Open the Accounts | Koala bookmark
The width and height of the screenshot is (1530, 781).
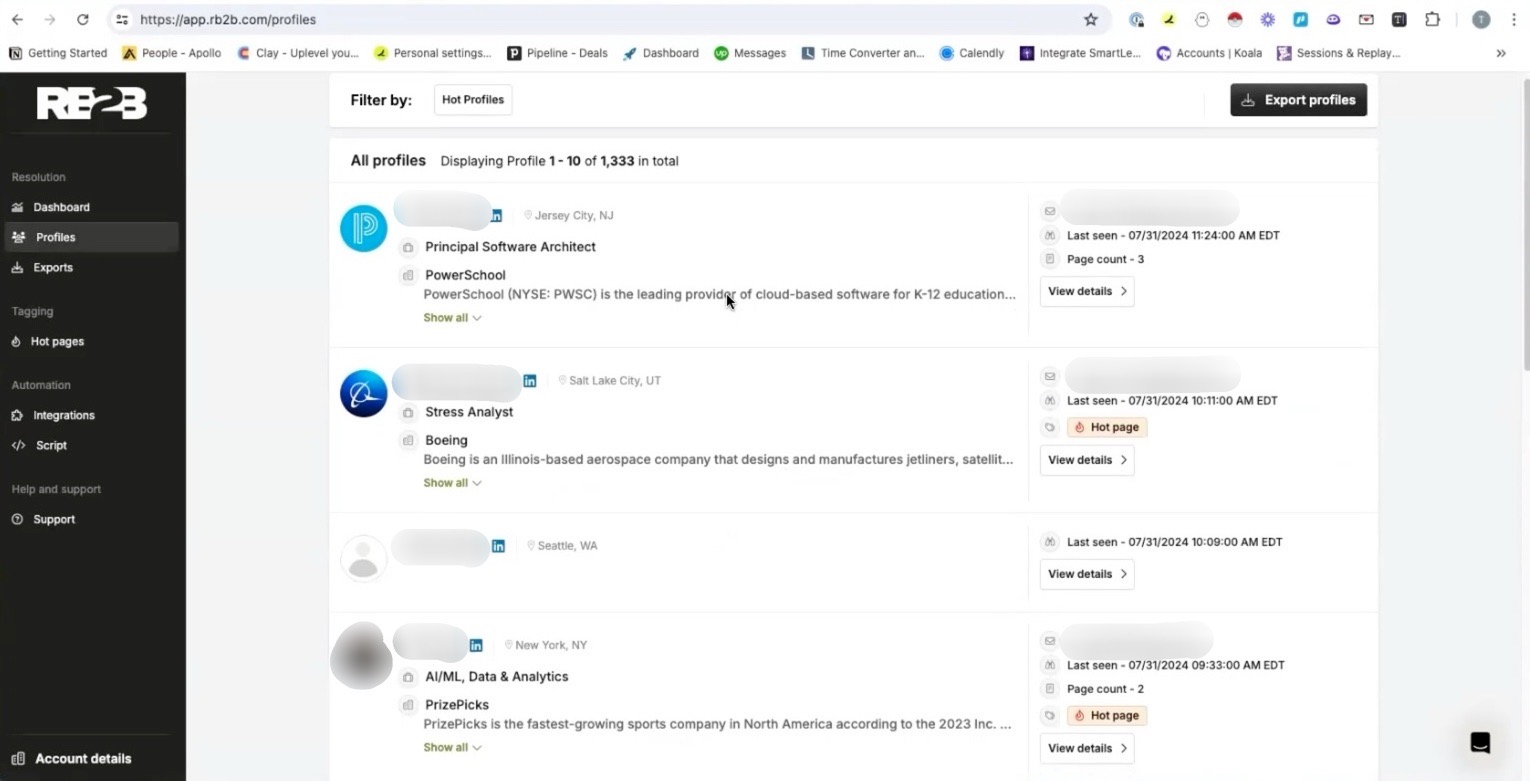click(1209, 53)
